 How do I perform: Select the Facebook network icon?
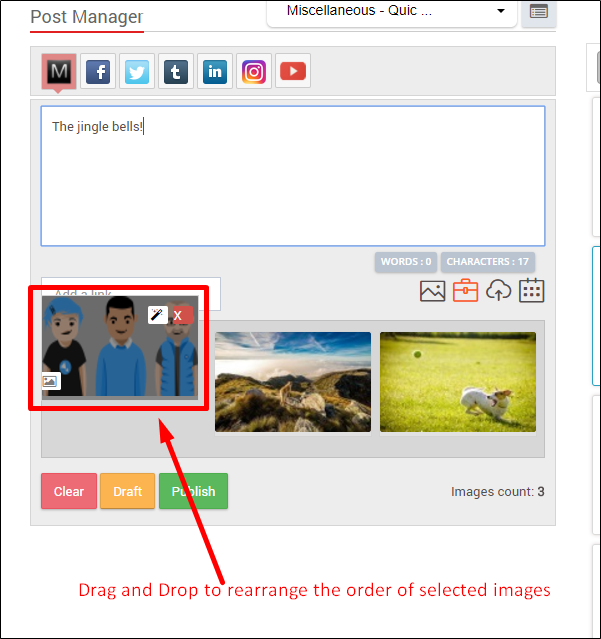tap(98, 72)
